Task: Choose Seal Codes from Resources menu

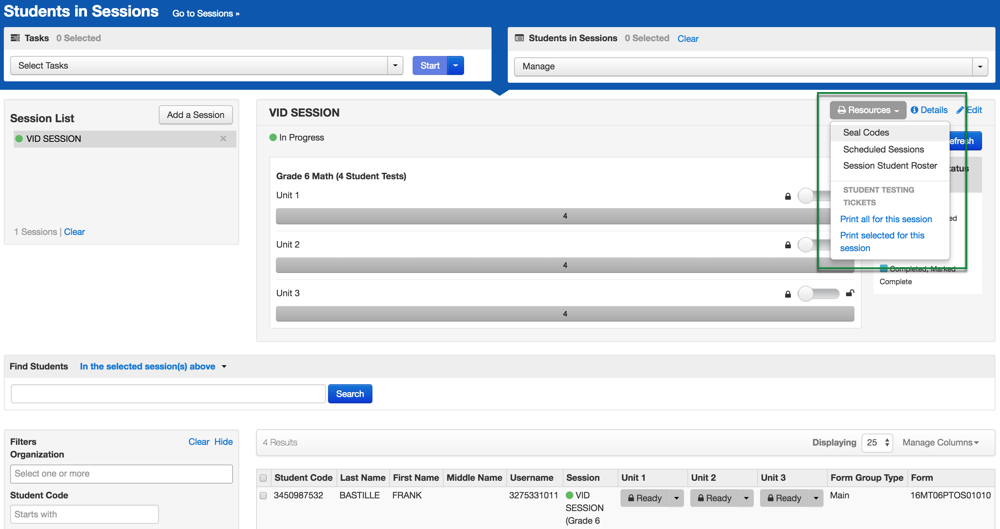Action: point(866,132)
